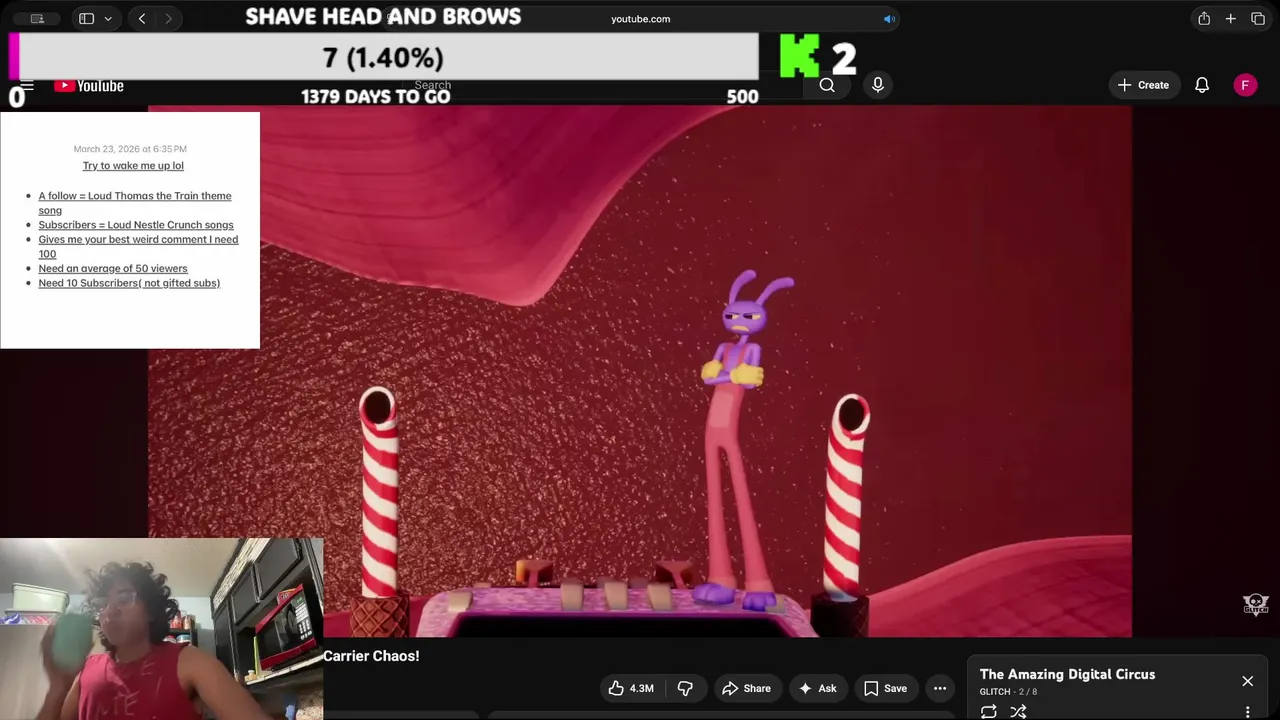1280x720 pixels.
Task: Mute the tab audio speaker icon
Action: (888, 19)
